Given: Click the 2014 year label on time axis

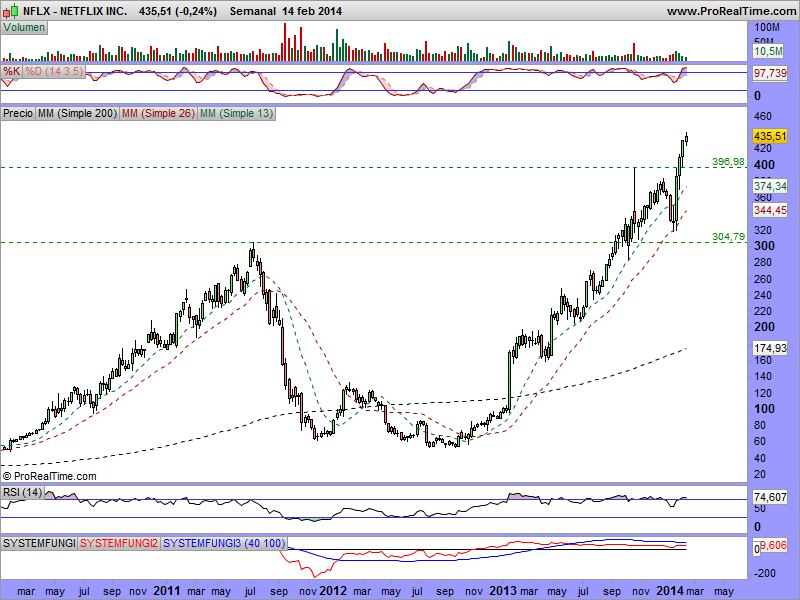Looking at the screenshot, I should tap(670, 591).
